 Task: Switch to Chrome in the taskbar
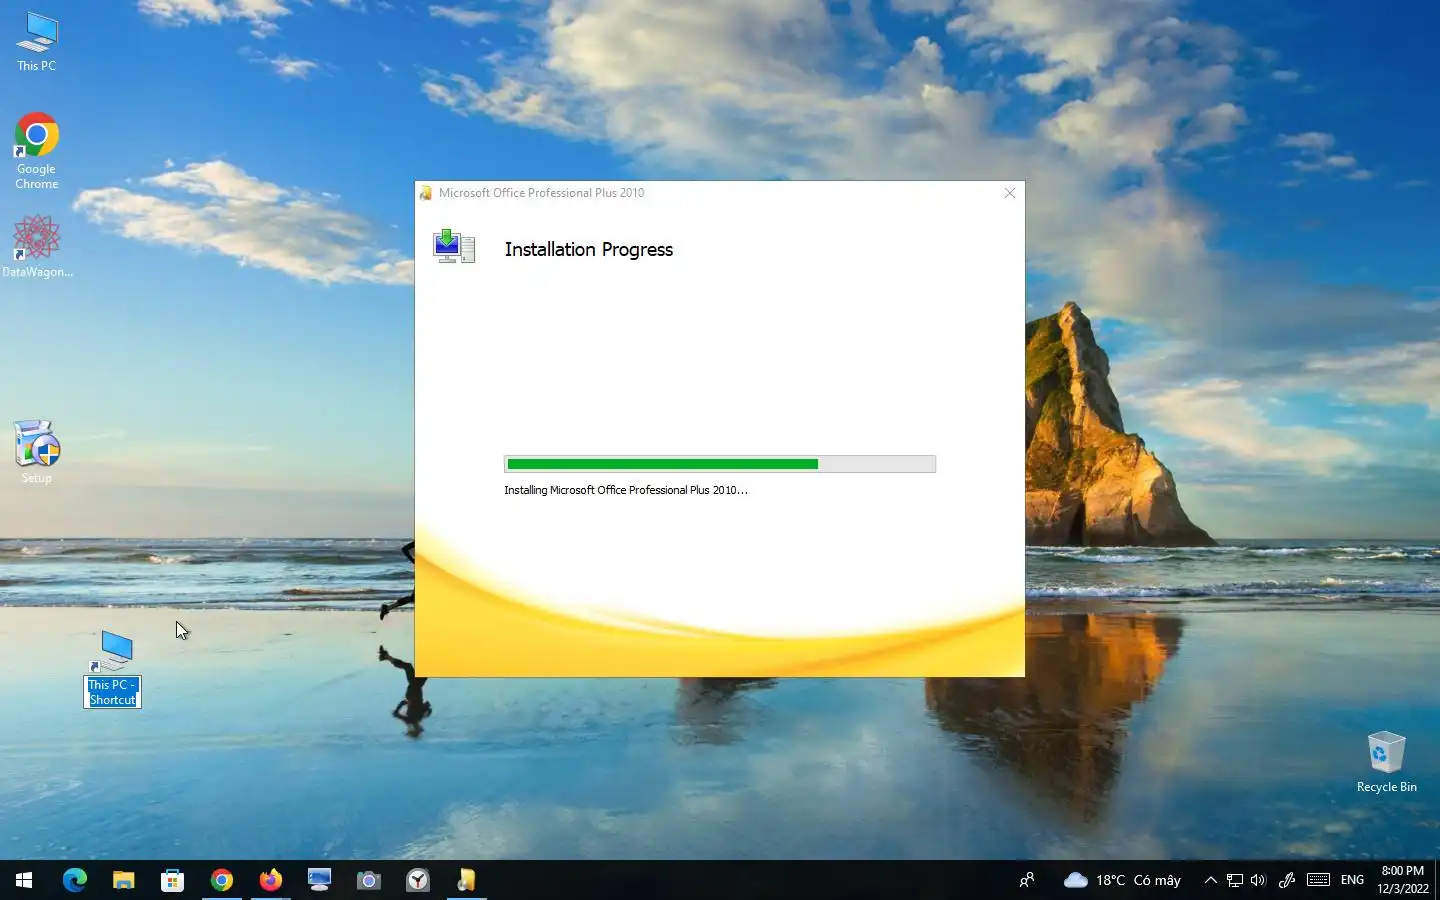[x=221, y=880]
